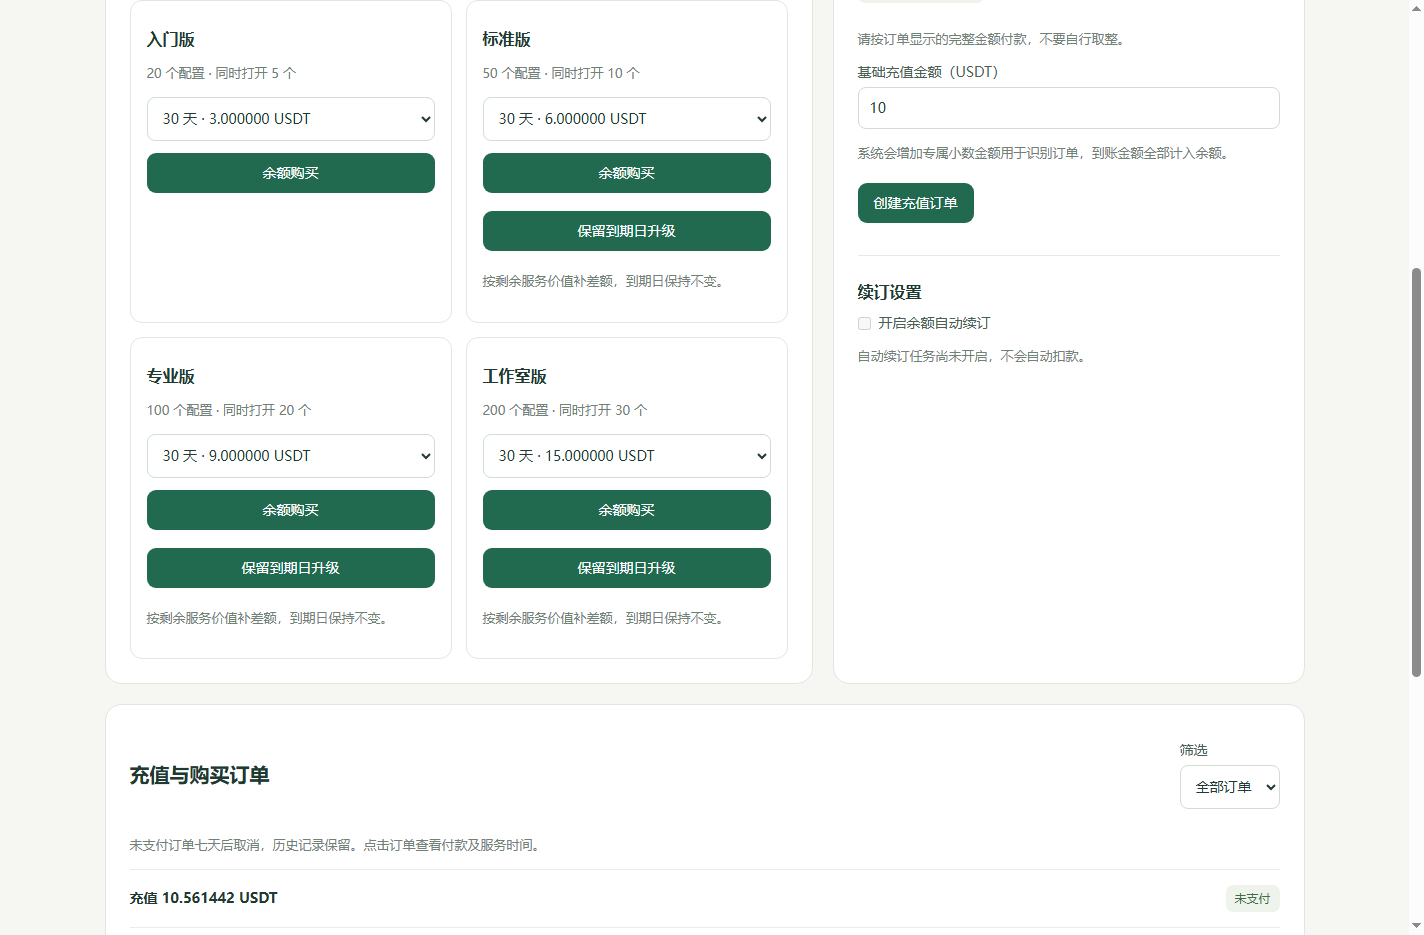The image size is (1424, 935).
Task: Click 余额购买 under 入门版
Action: pos(291,173)
